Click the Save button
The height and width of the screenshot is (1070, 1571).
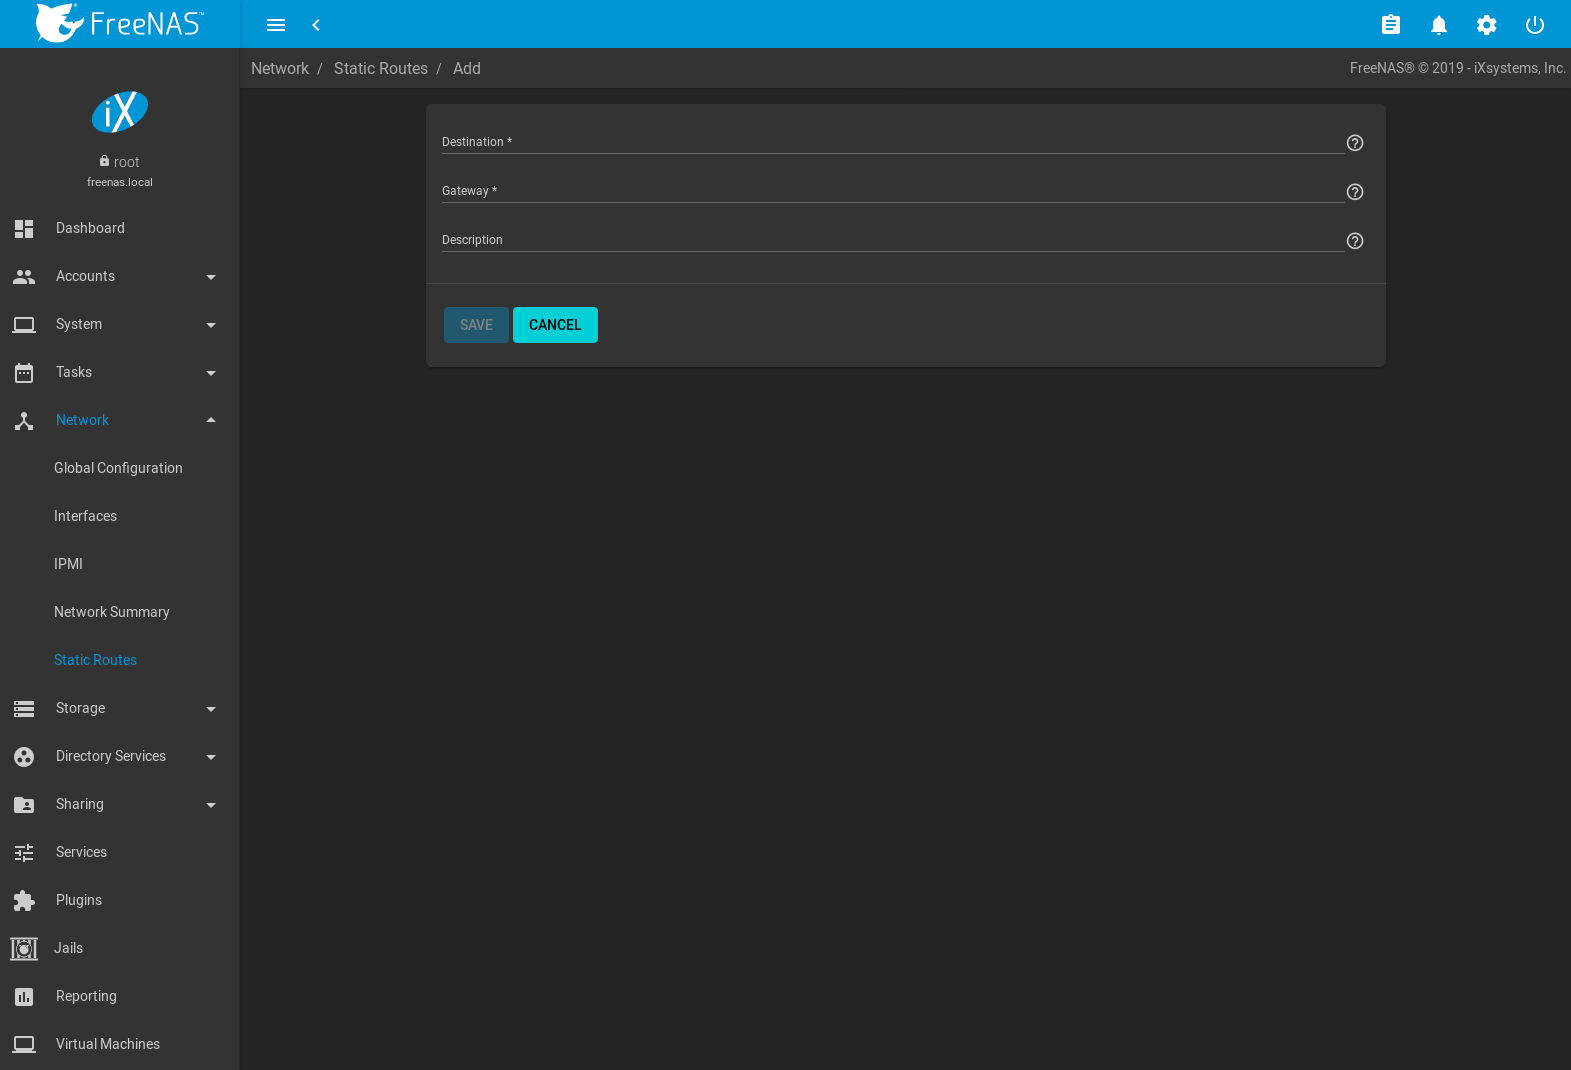tap(476, 325)
